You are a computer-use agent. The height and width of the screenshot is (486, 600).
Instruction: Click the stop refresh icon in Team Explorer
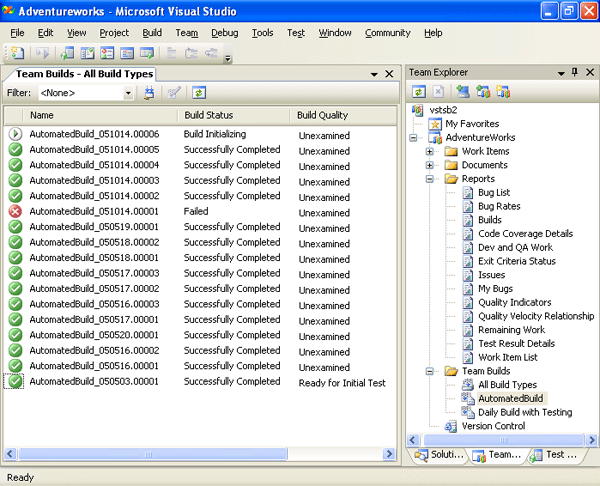(x=438, y=92)
